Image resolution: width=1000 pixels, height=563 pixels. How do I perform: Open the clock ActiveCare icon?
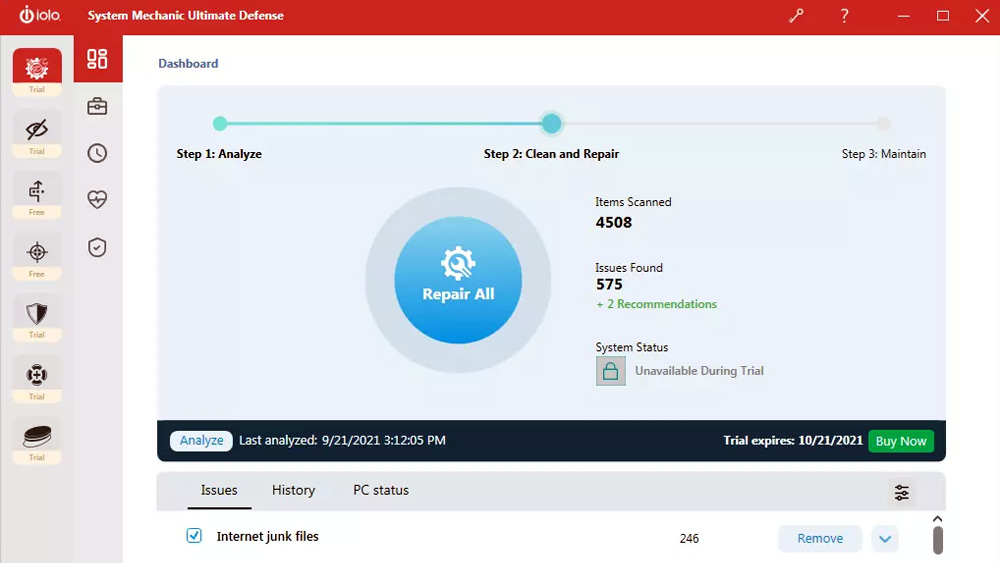98,153
